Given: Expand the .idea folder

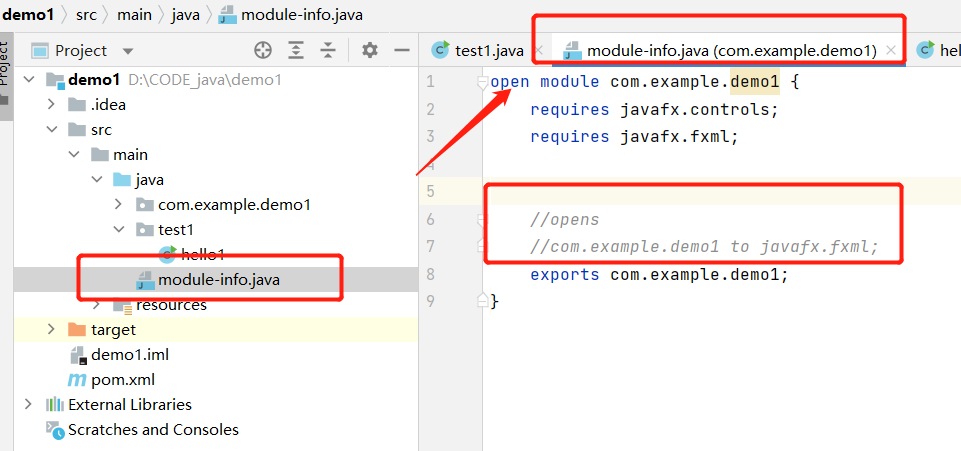Looking at the screenshot, I should point(51,104).
